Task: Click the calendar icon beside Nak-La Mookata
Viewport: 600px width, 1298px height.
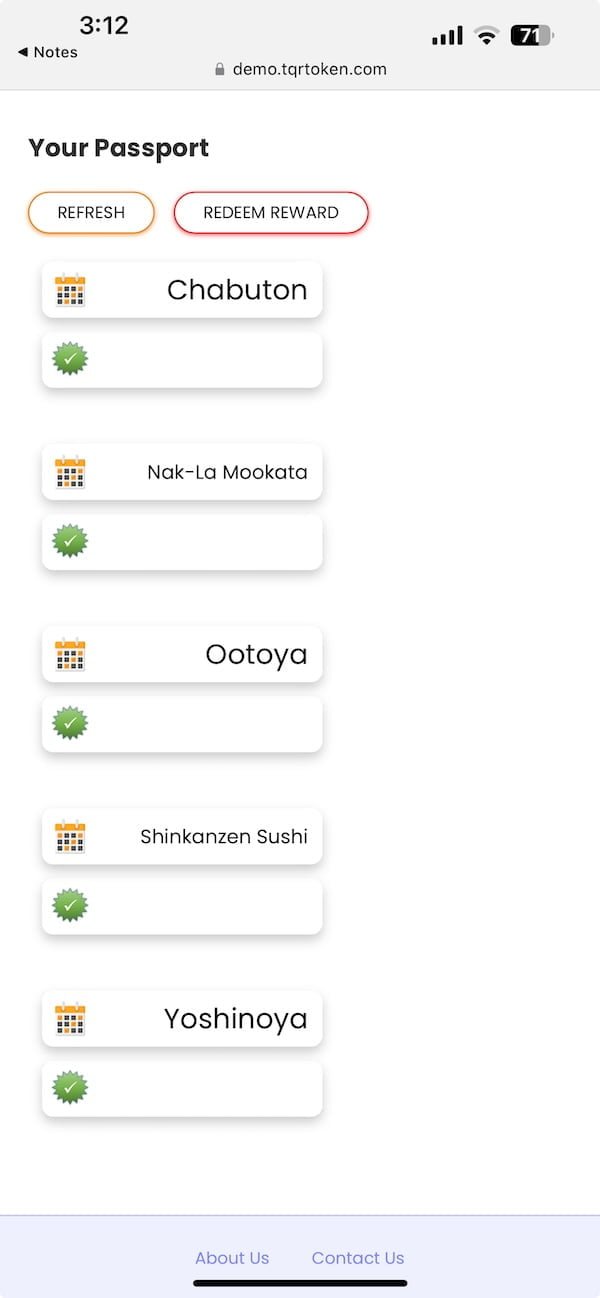Action: (70, 472)
